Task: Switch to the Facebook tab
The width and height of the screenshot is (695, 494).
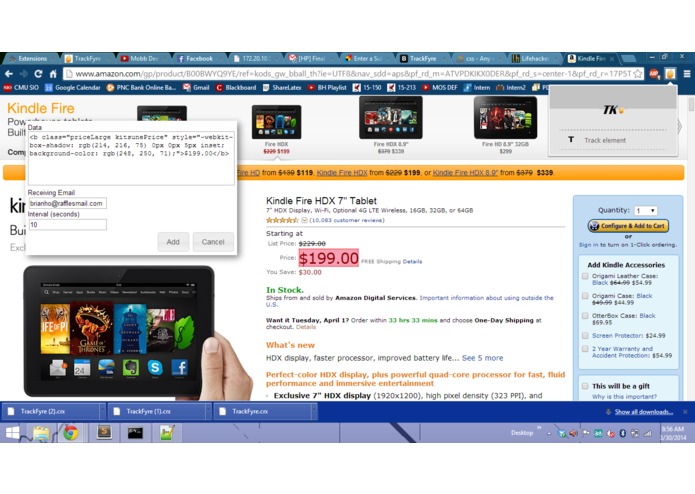Action: (x=199, y=58)
